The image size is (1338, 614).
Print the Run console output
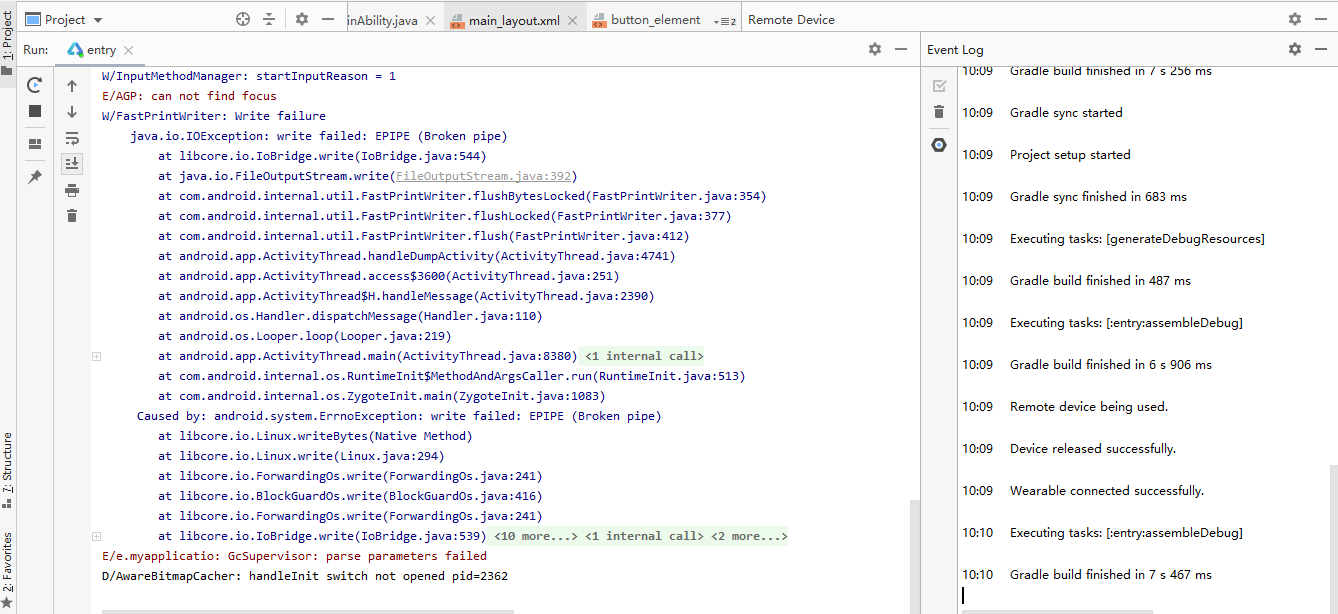click(72, 190)
